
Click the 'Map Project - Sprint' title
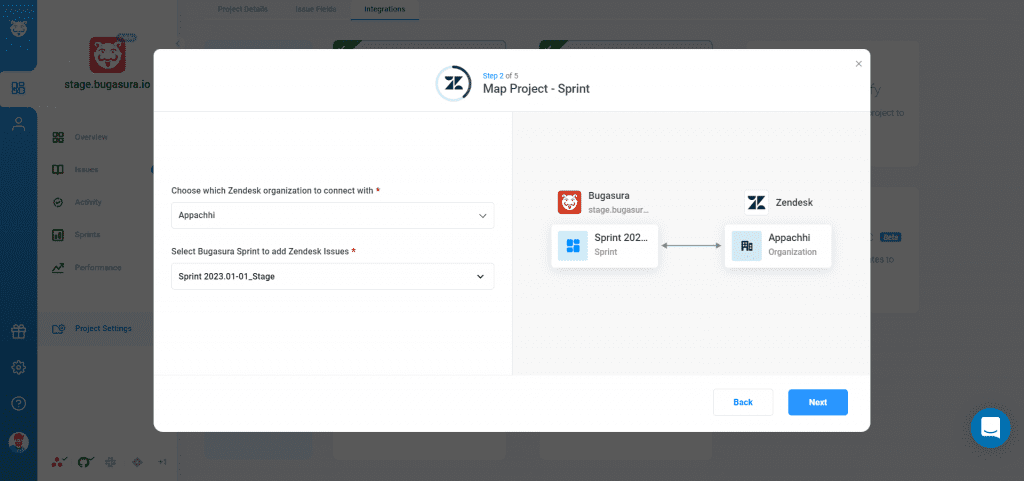point(536,88)
